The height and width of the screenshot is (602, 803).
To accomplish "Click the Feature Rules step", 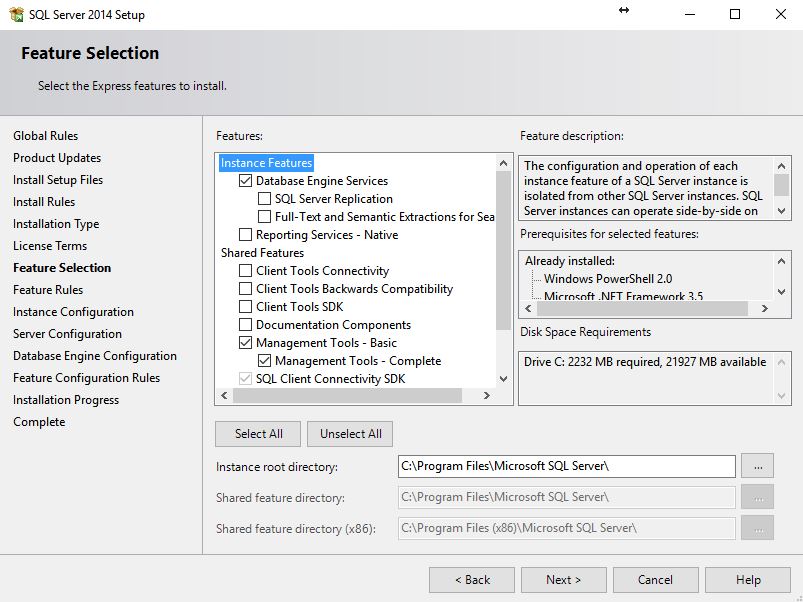I will click(48, 290).
